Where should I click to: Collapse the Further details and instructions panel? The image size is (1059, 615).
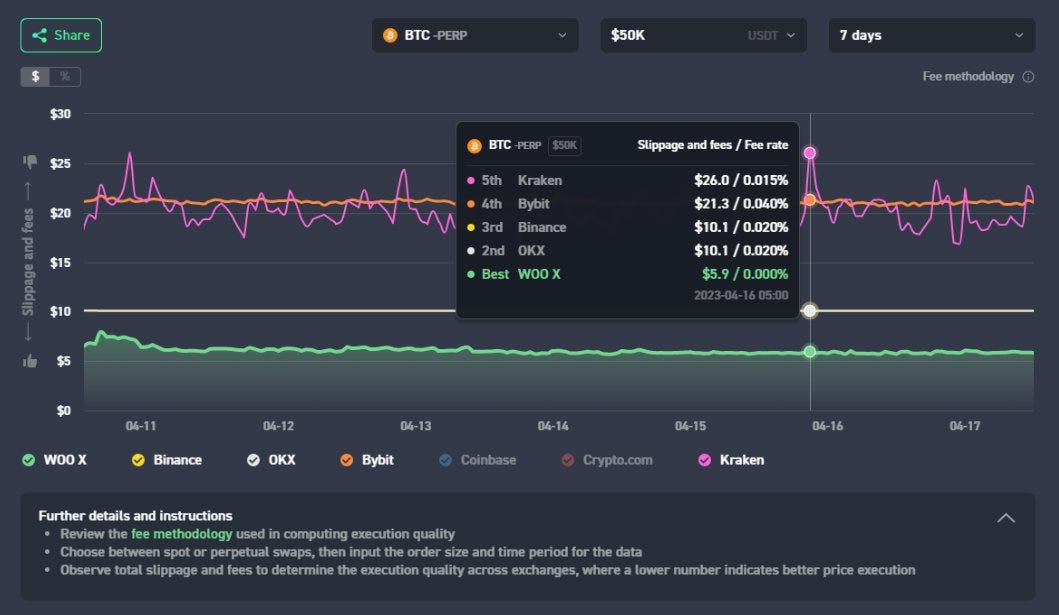[x=1006, y=518]
